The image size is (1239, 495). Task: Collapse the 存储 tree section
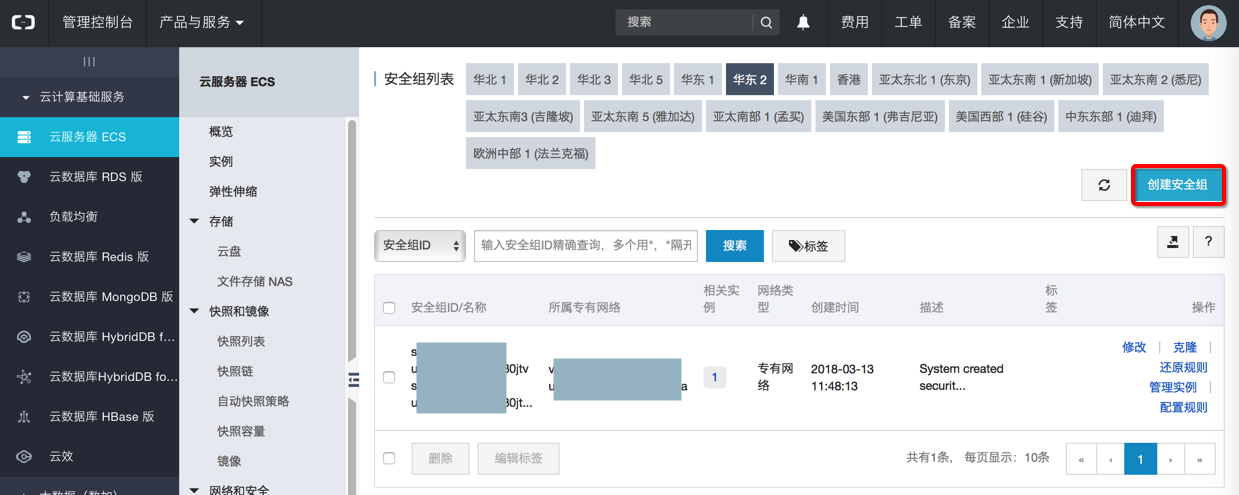click(195, 221)
